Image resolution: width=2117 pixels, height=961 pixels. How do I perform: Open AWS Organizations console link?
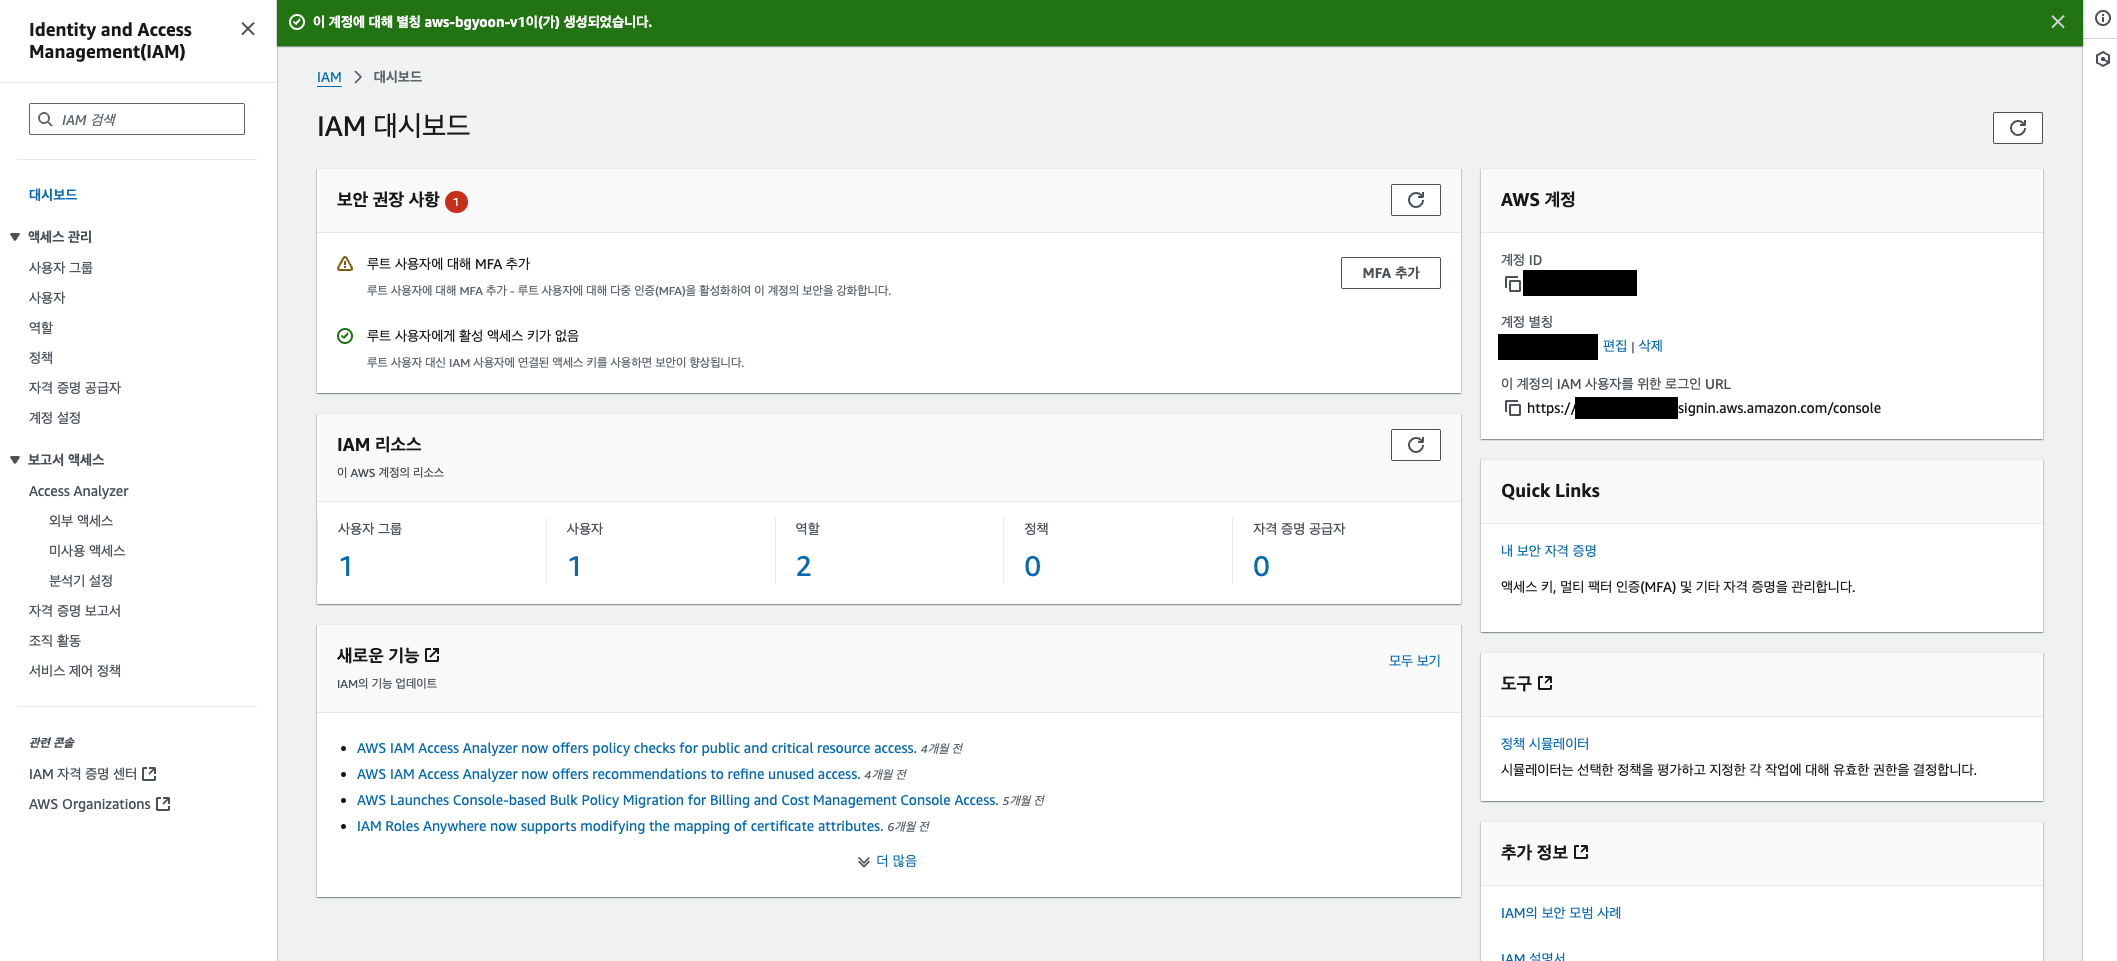pyautogui.click(x=100, y=804)
